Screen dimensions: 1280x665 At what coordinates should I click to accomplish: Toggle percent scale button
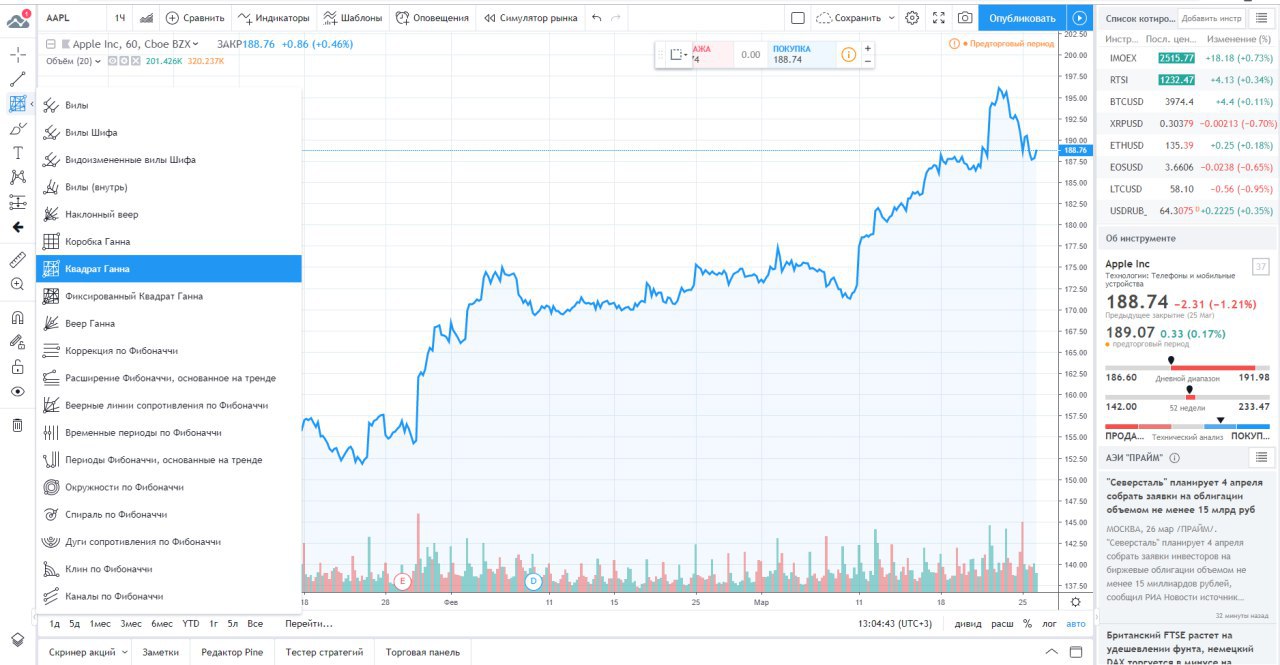pyautogui.click(x=1027, y=624)
